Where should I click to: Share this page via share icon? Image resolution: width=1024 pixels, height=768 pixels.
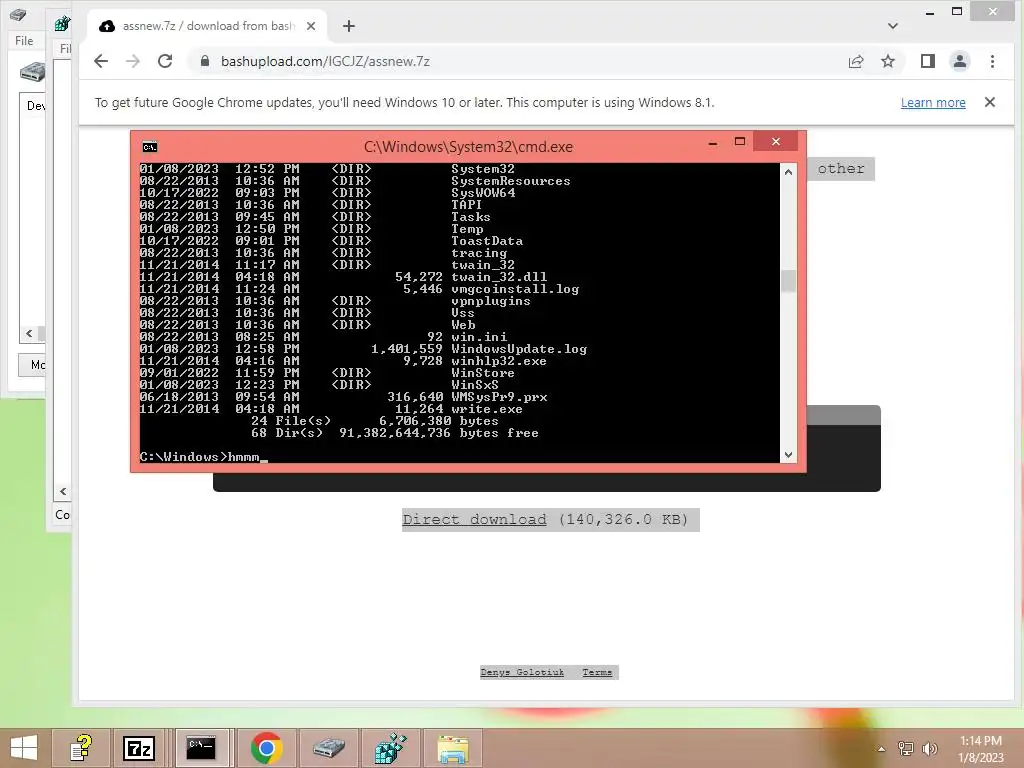856,61
